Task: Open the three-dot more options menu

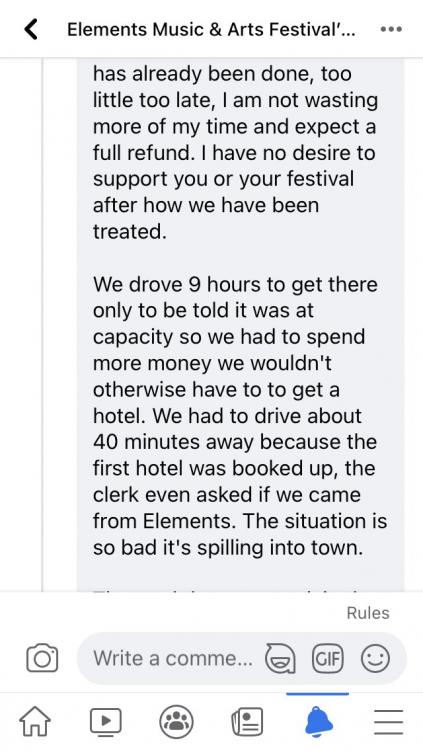Action: coord(391,30)
